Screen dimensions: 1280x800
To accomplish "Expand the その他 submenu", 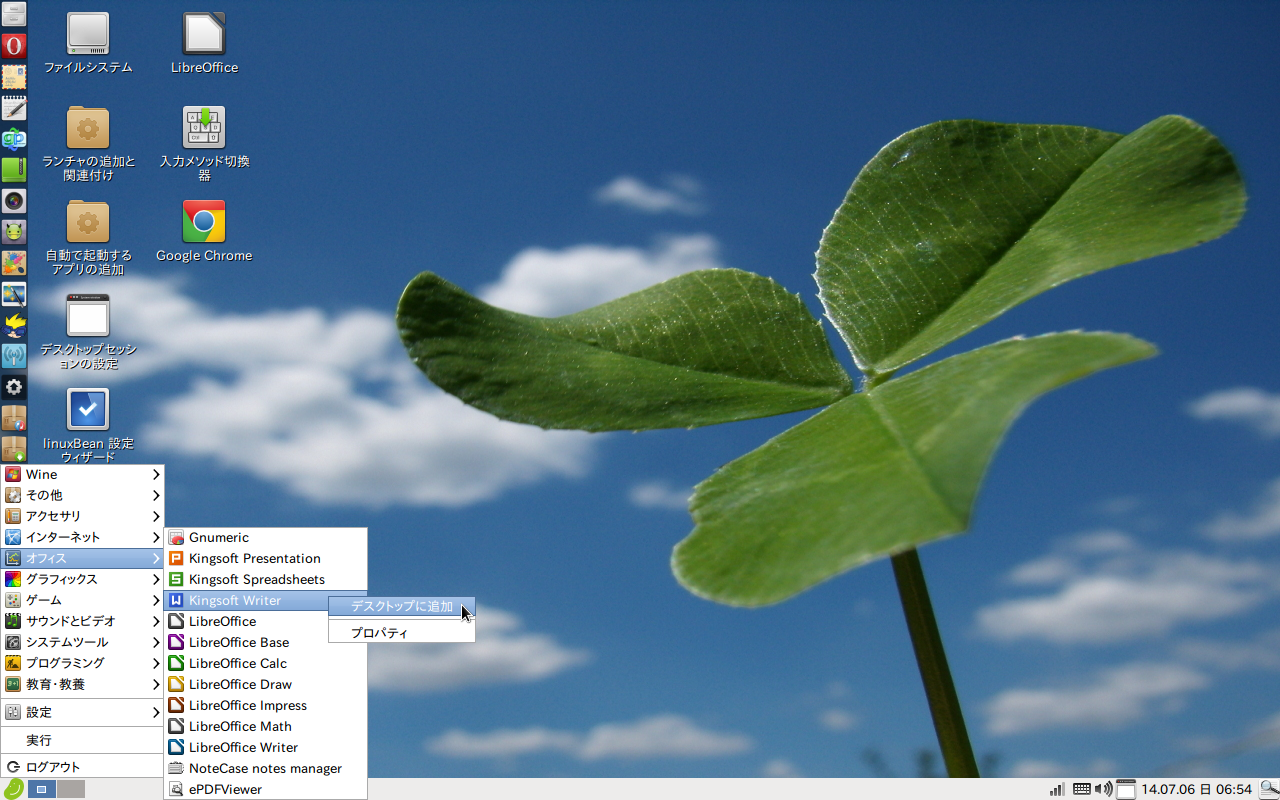I will click(x=82, y=495).
